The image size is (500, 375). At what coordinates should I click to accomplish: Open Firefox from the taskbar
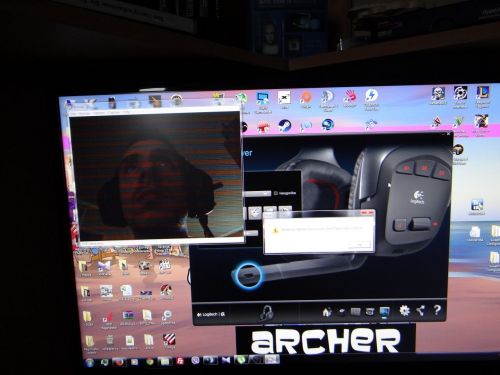[x=119, y=362]
